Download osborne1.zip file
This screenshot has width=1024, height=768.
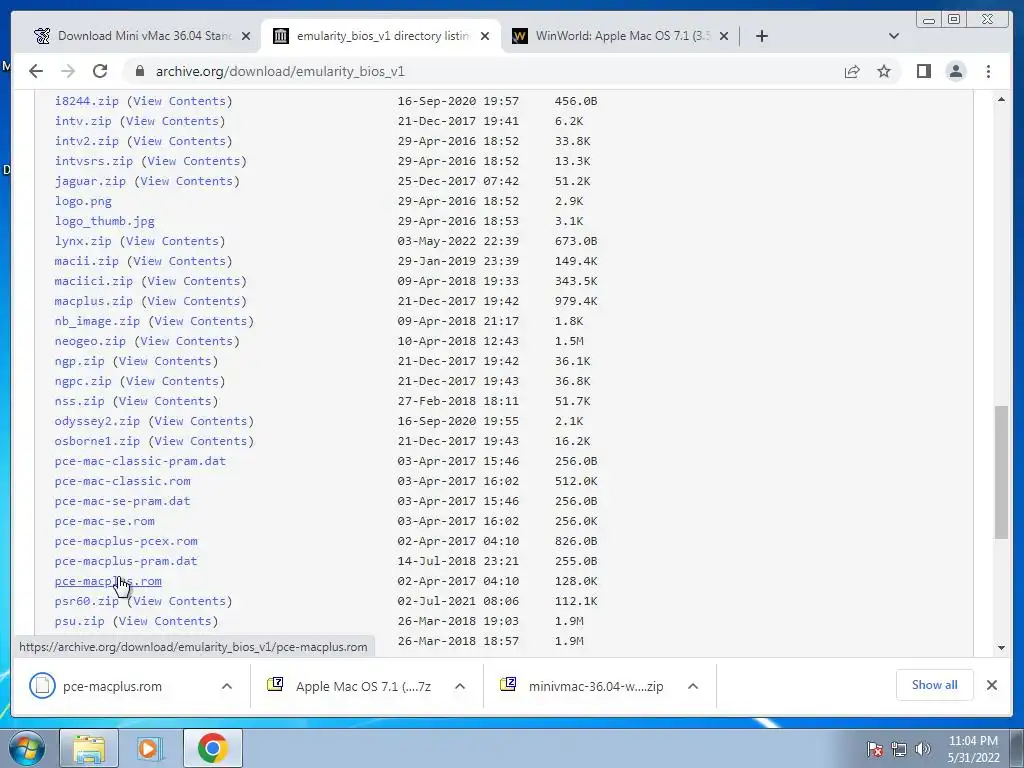pyautogui.click(x=97, y=441)
